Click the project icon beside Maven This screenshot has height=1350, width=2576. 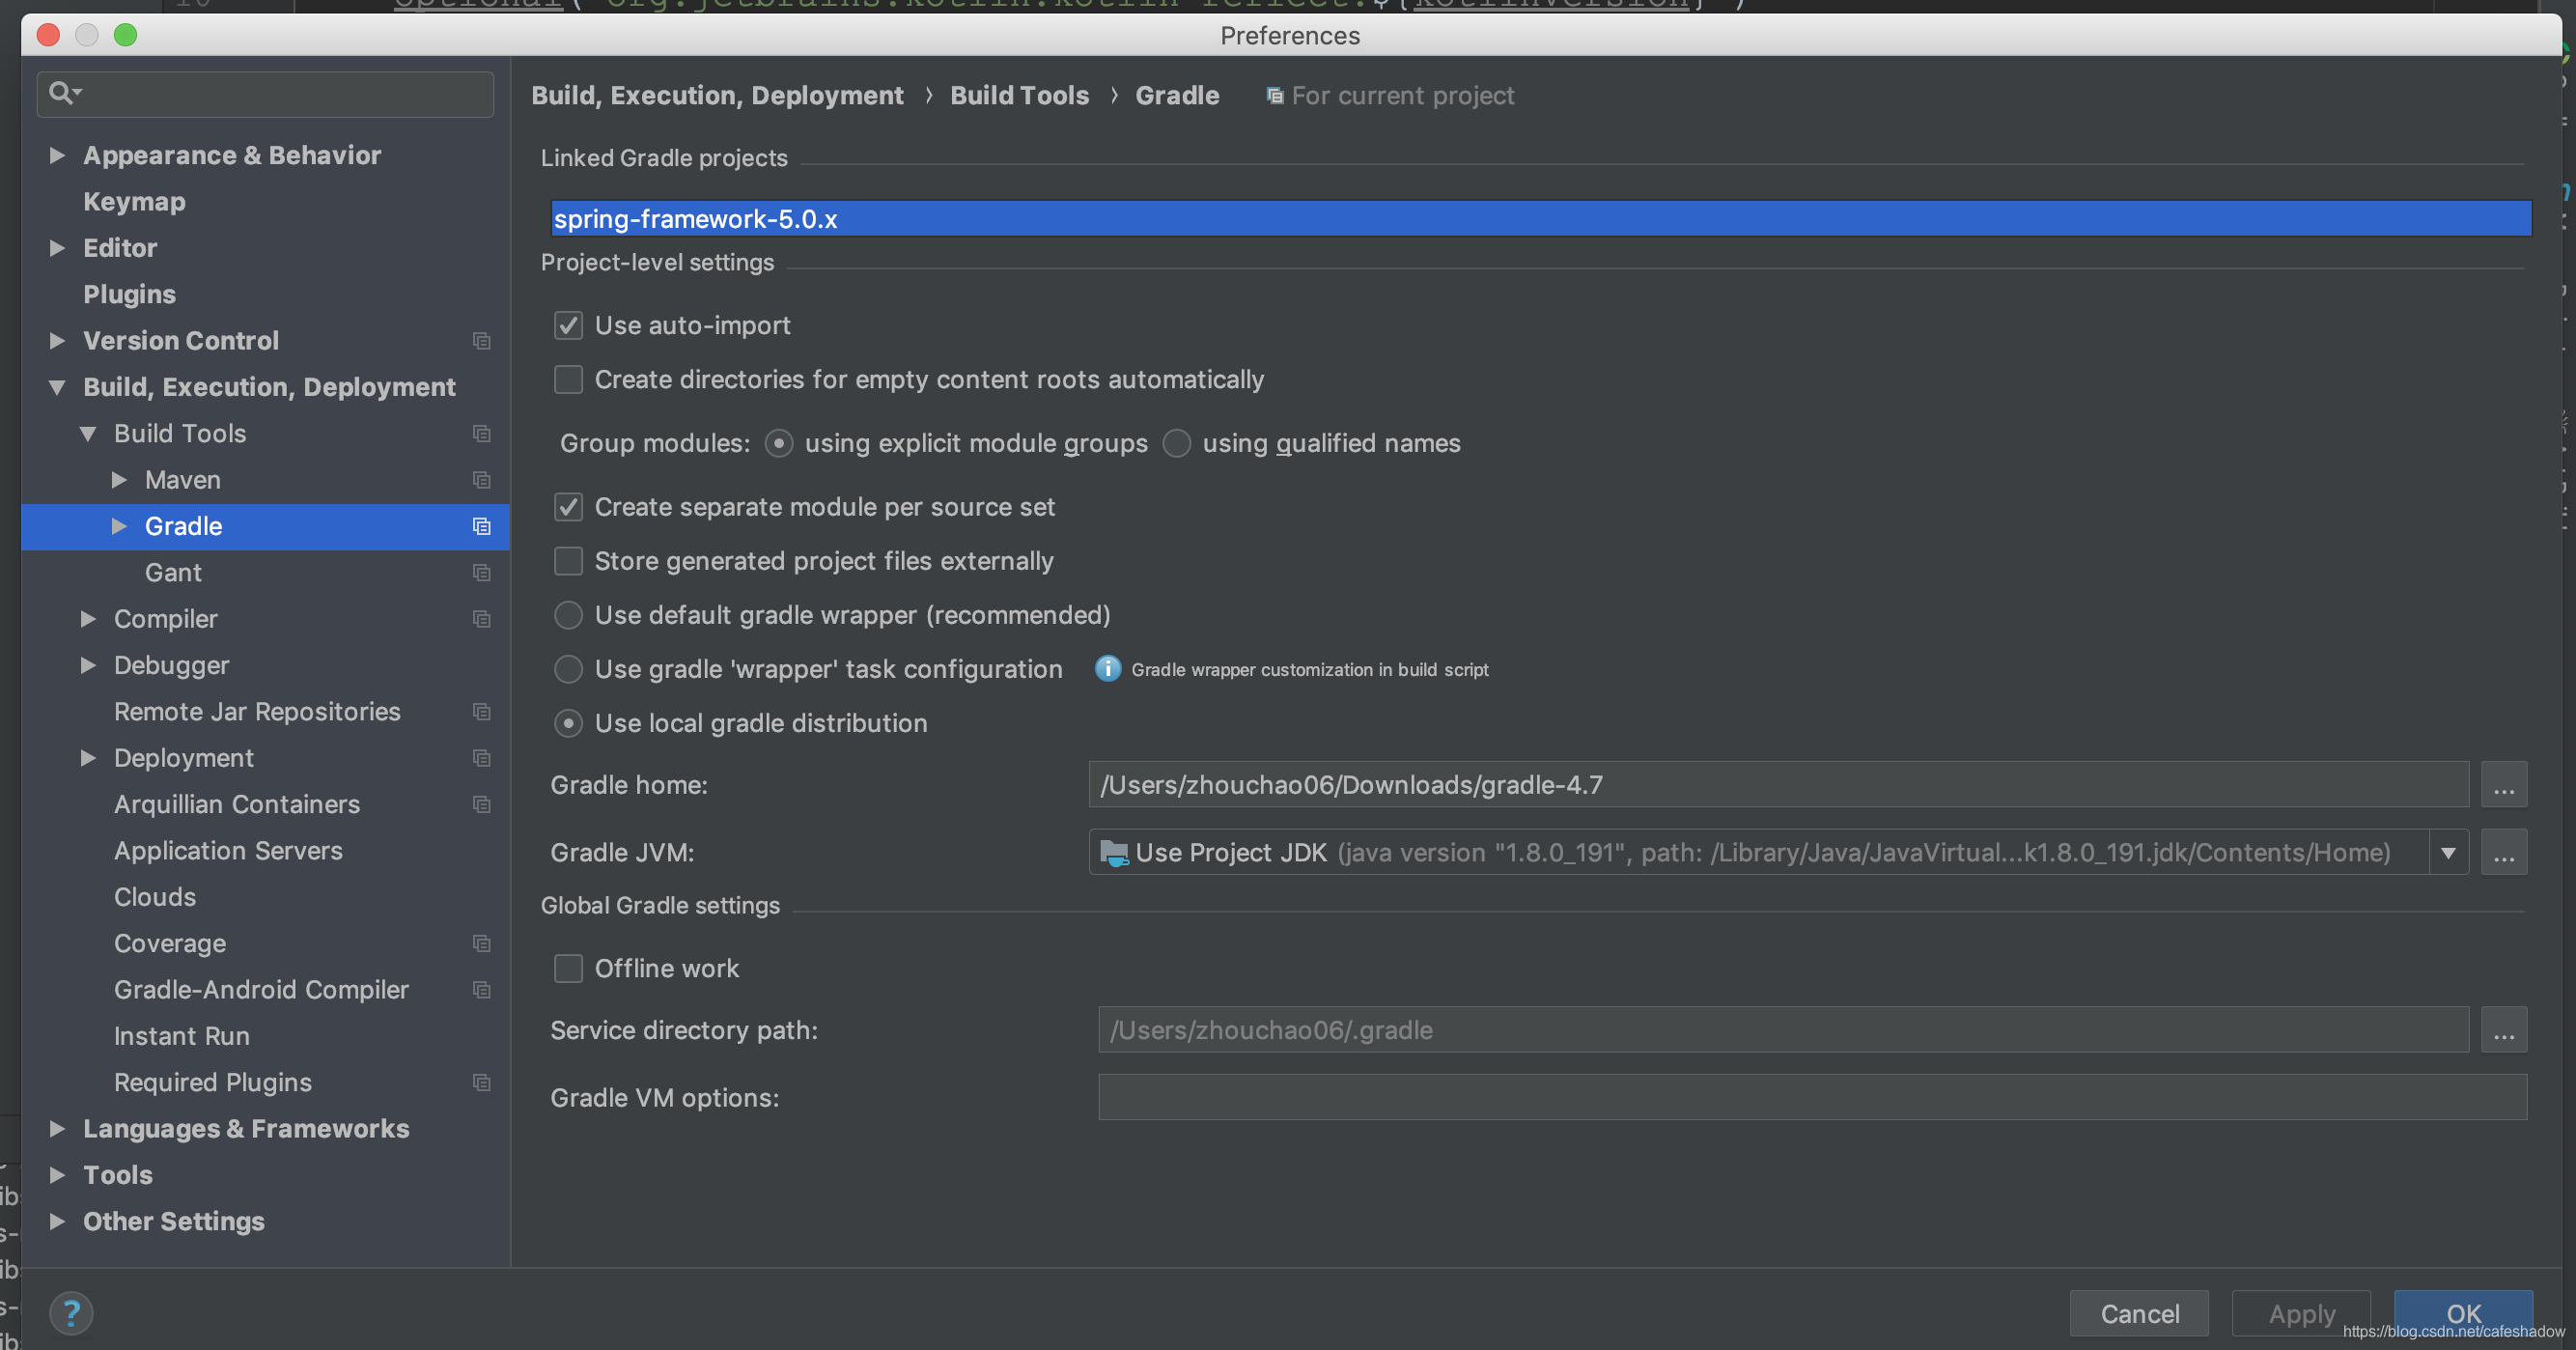point(481,480)
